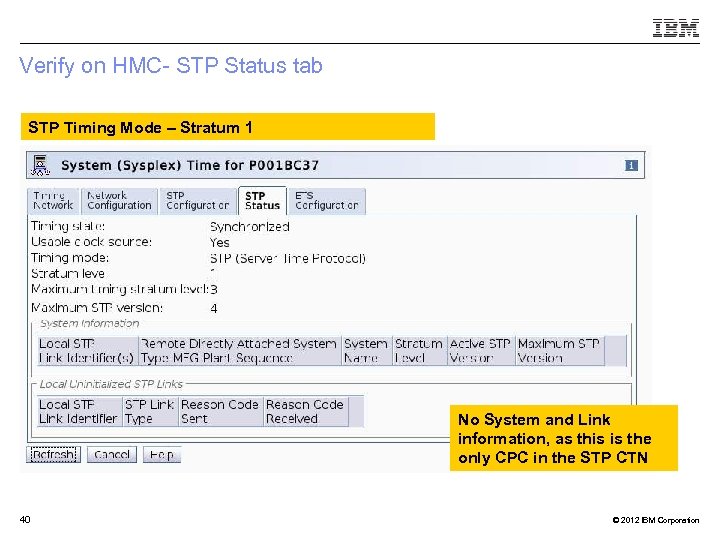Click the IBM logo
The width and height of the screenshot is (720, 540).
(676, 28)
